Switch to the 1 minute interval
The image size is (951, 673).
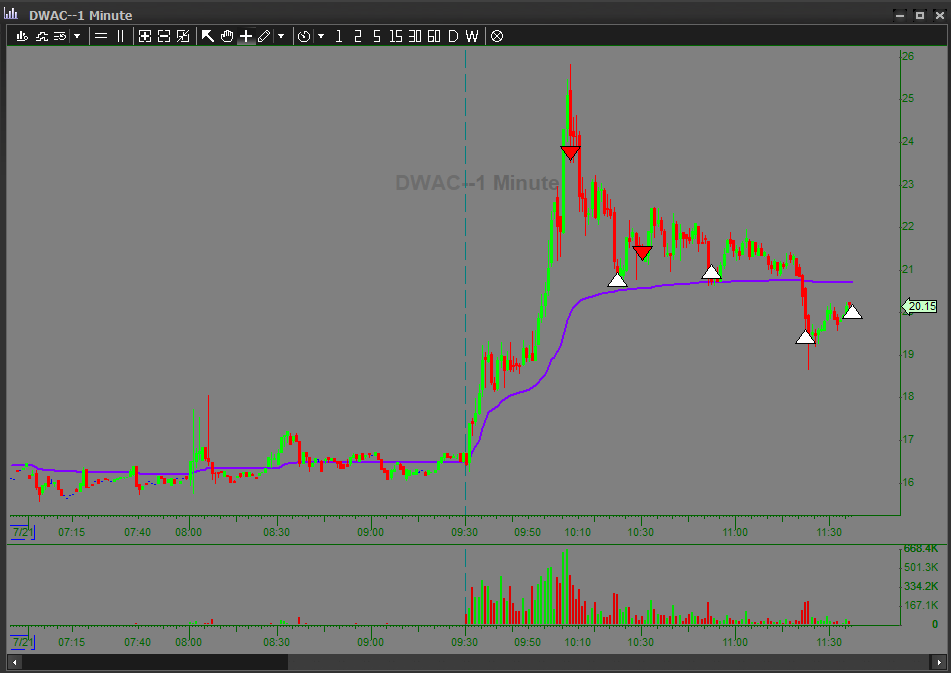[338, 36]
